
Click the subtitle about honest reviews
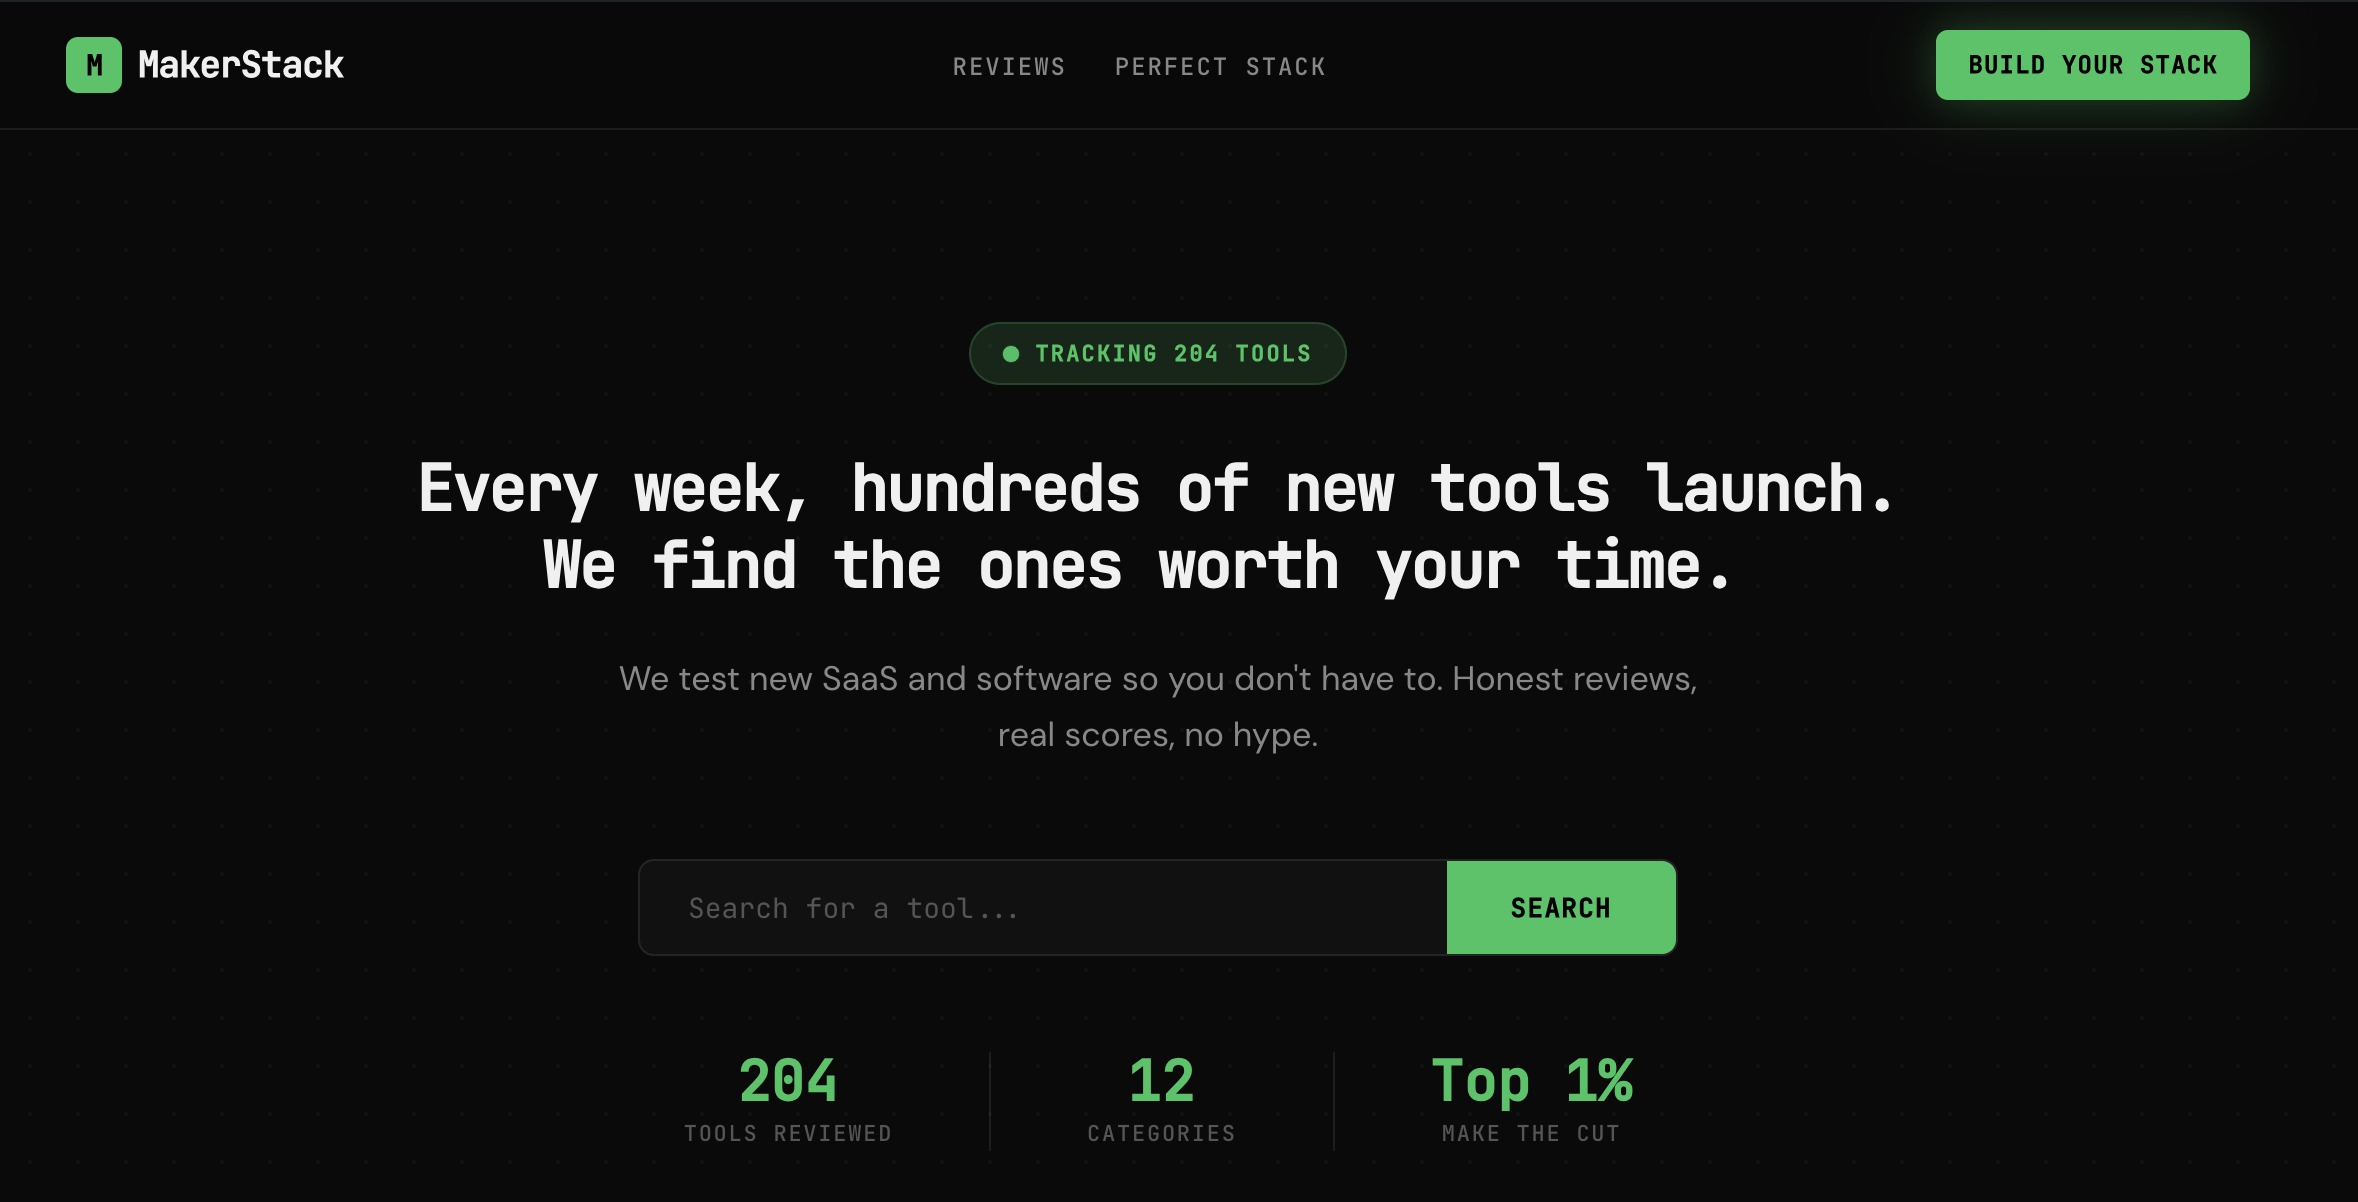tap(1158, 705)
